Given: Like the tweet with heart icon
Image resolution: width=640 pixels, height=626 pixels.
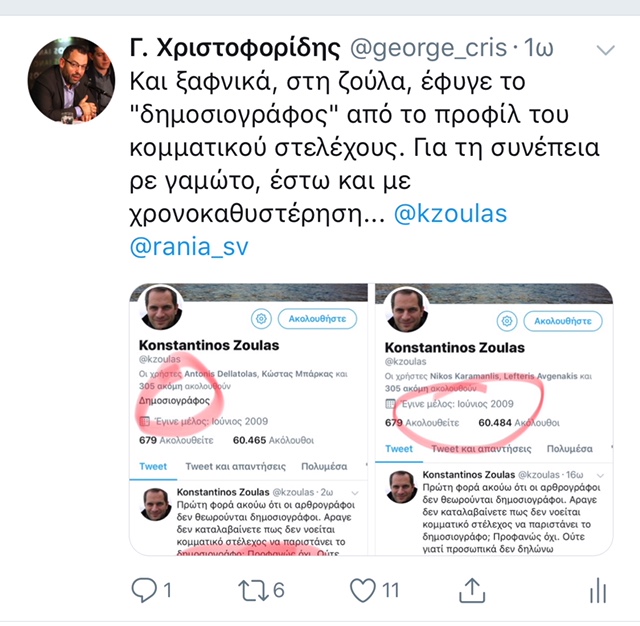Looking at the screenshot, I should [362, 590].
